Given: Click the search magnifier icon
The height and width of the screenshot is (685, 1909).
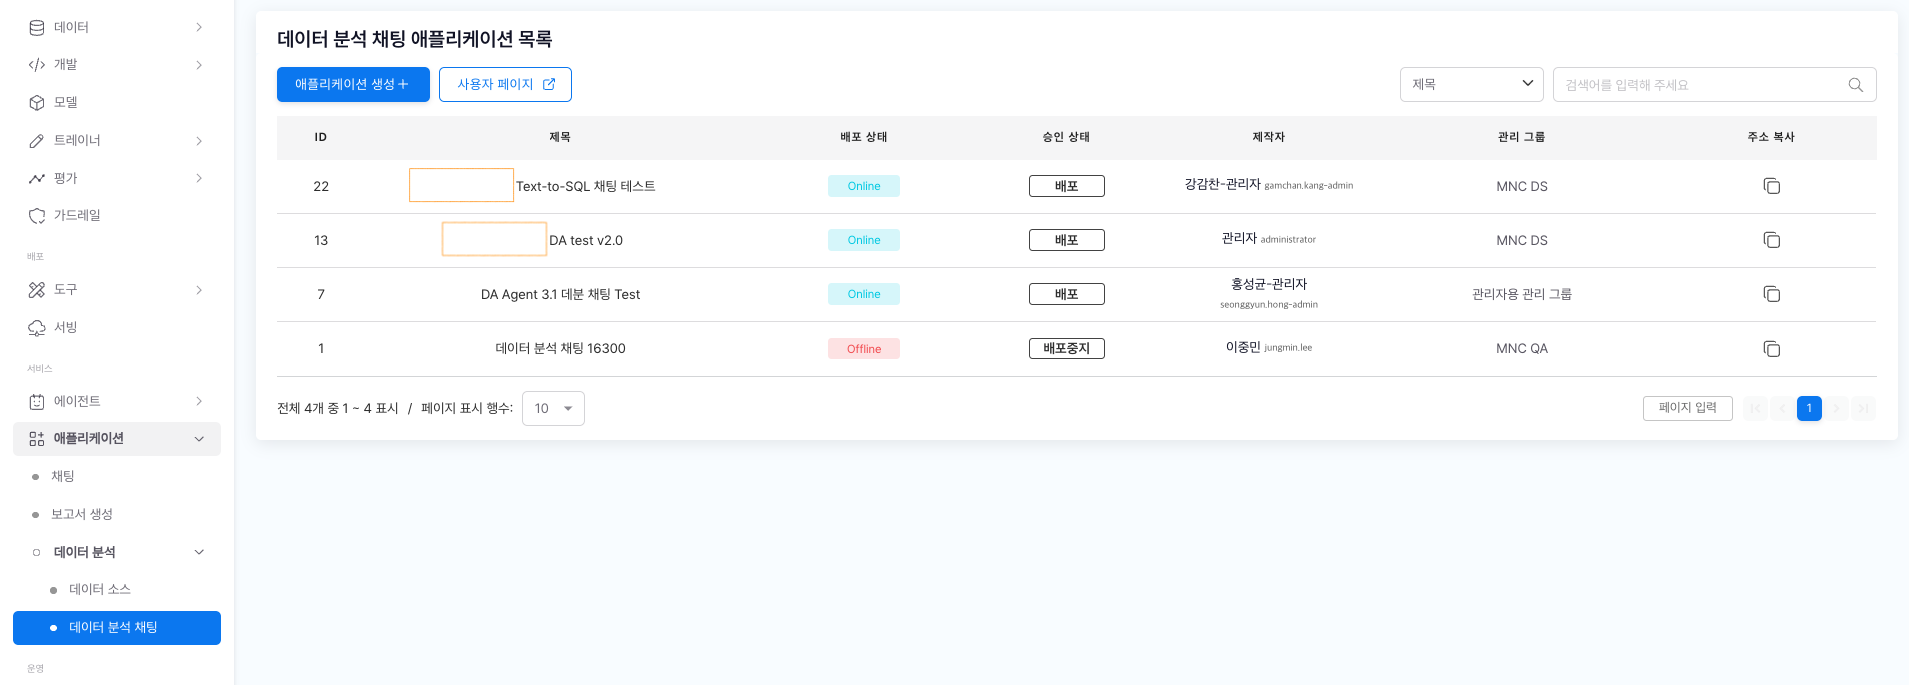Looking at the screenshot, I should click(x=1855, y=85).
